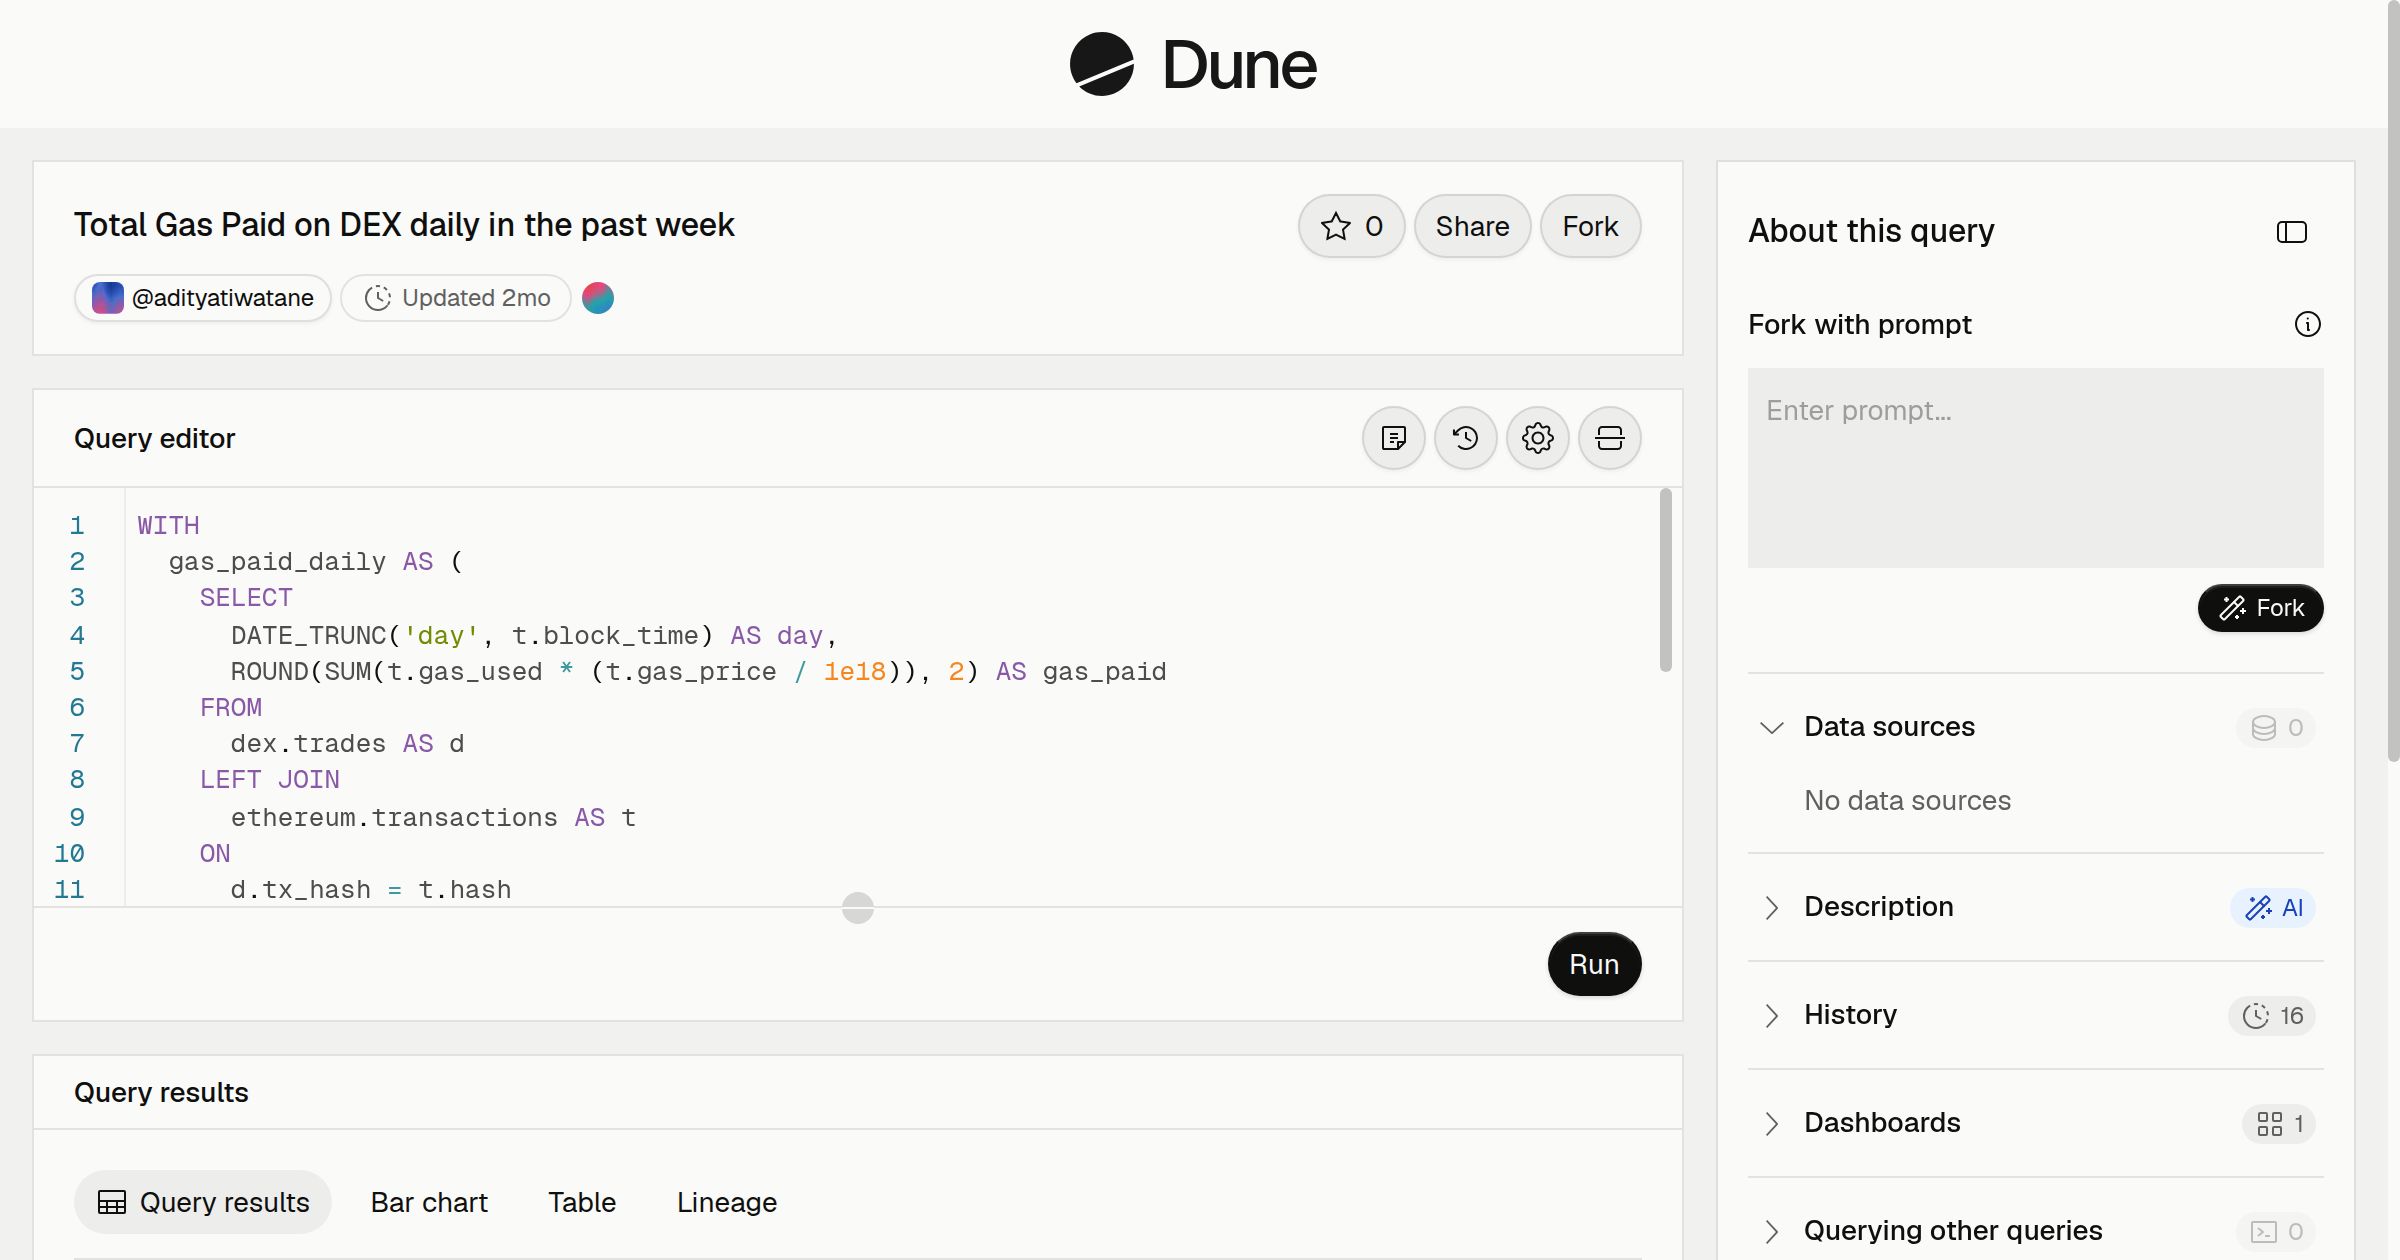The width and height of the screenshot is (2400, 1260).
Task: Click the Querying other queries count badge
Action: [2276, 1232]
